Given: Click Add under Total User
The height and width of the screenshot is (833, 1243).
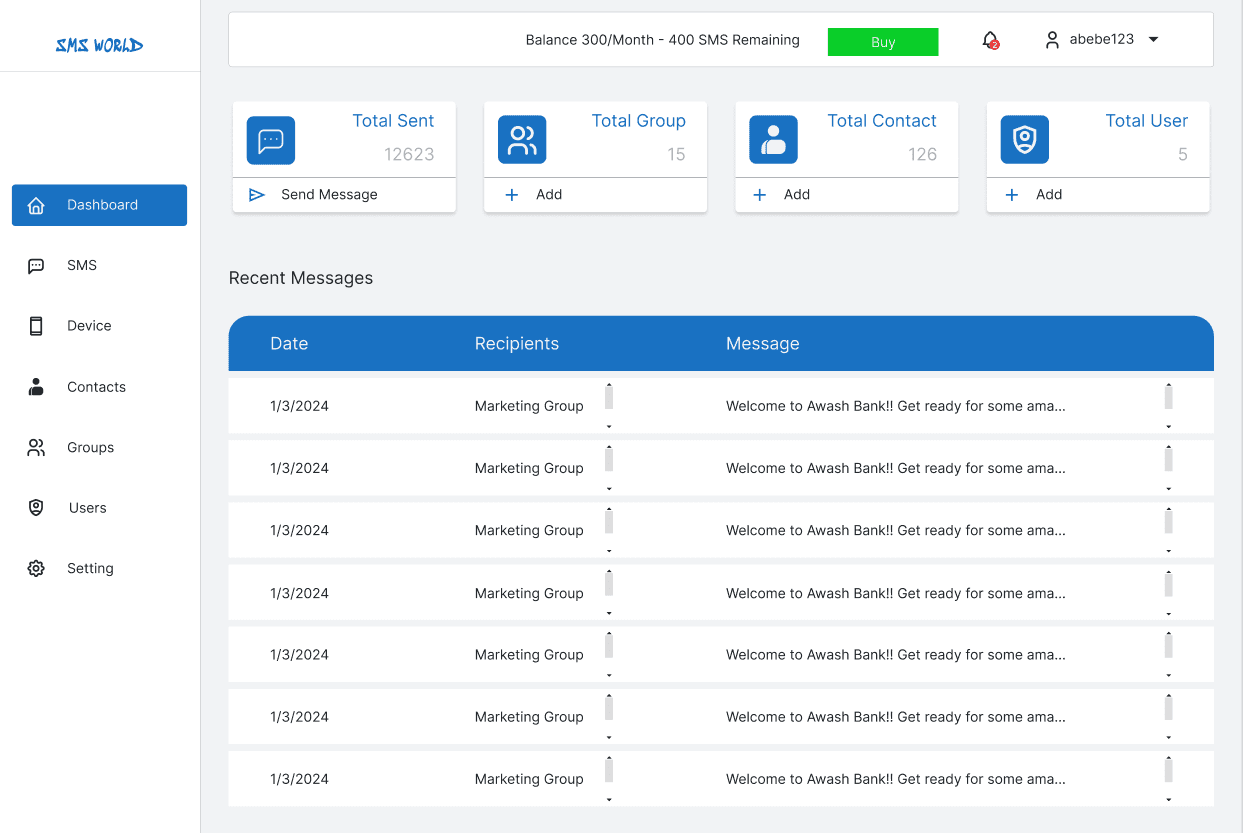Looking at the screenshot, I should coord(1049,195).
